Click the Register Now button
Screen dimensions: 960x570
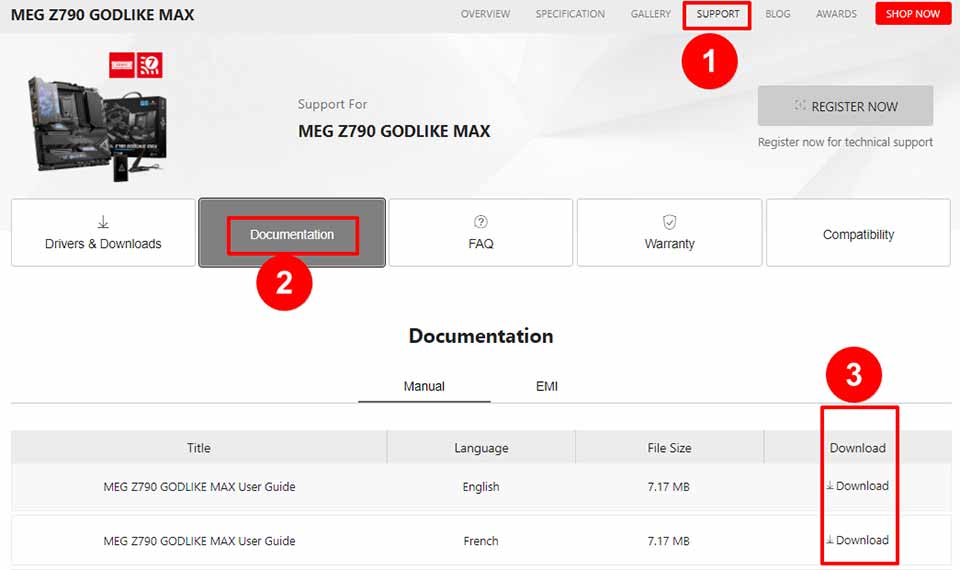tap(845, 106)
